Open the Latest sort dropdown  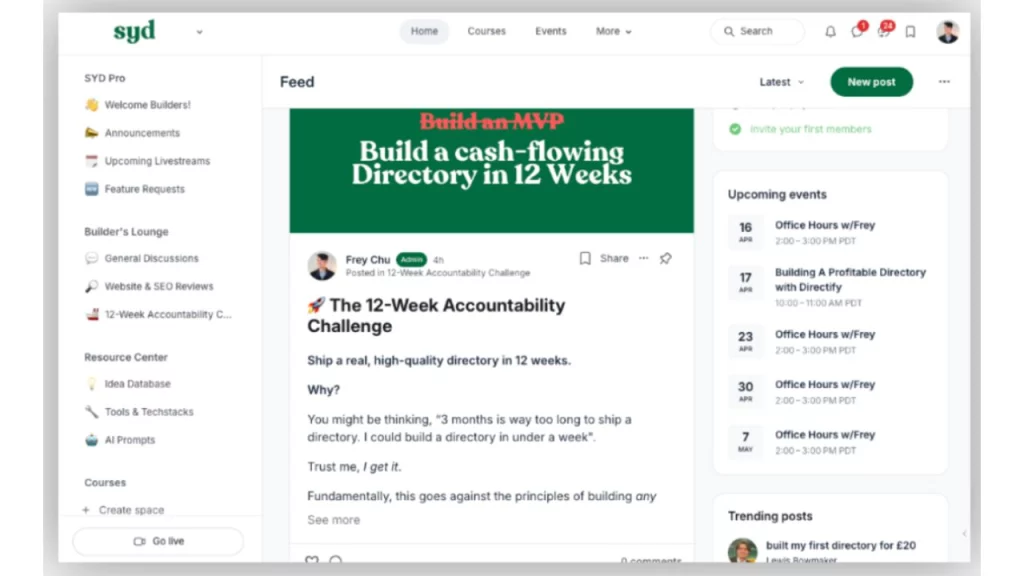click(780, 82)
